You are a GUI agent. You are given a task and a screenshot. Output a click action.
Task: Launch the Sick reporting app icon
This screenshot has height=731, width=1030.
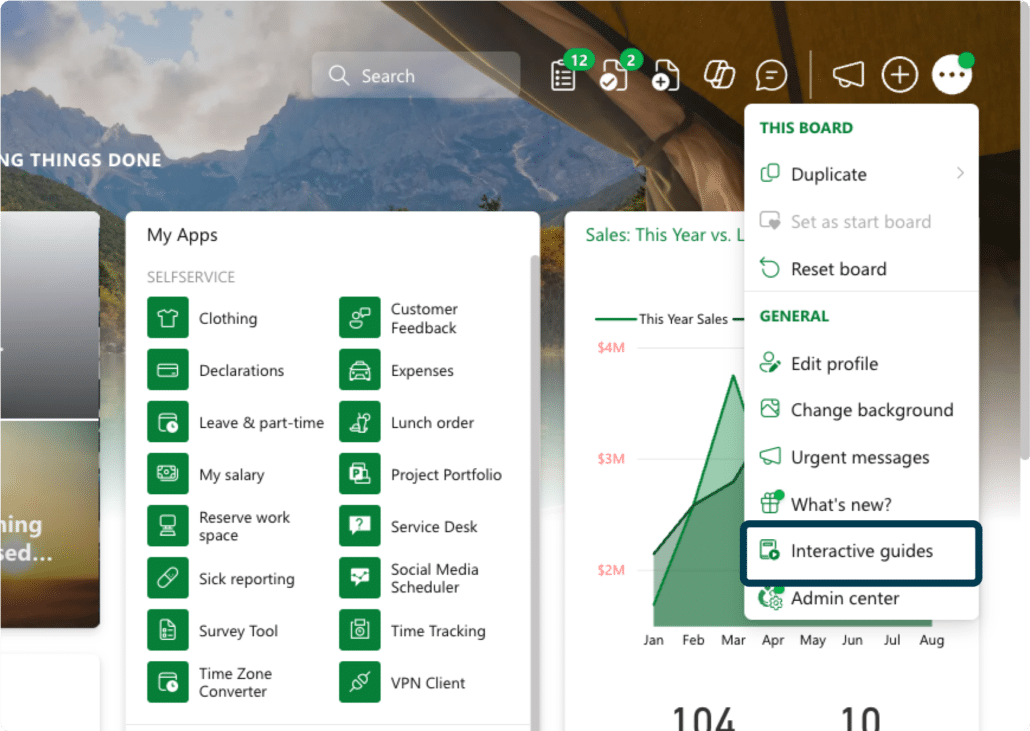pos(168,578)
